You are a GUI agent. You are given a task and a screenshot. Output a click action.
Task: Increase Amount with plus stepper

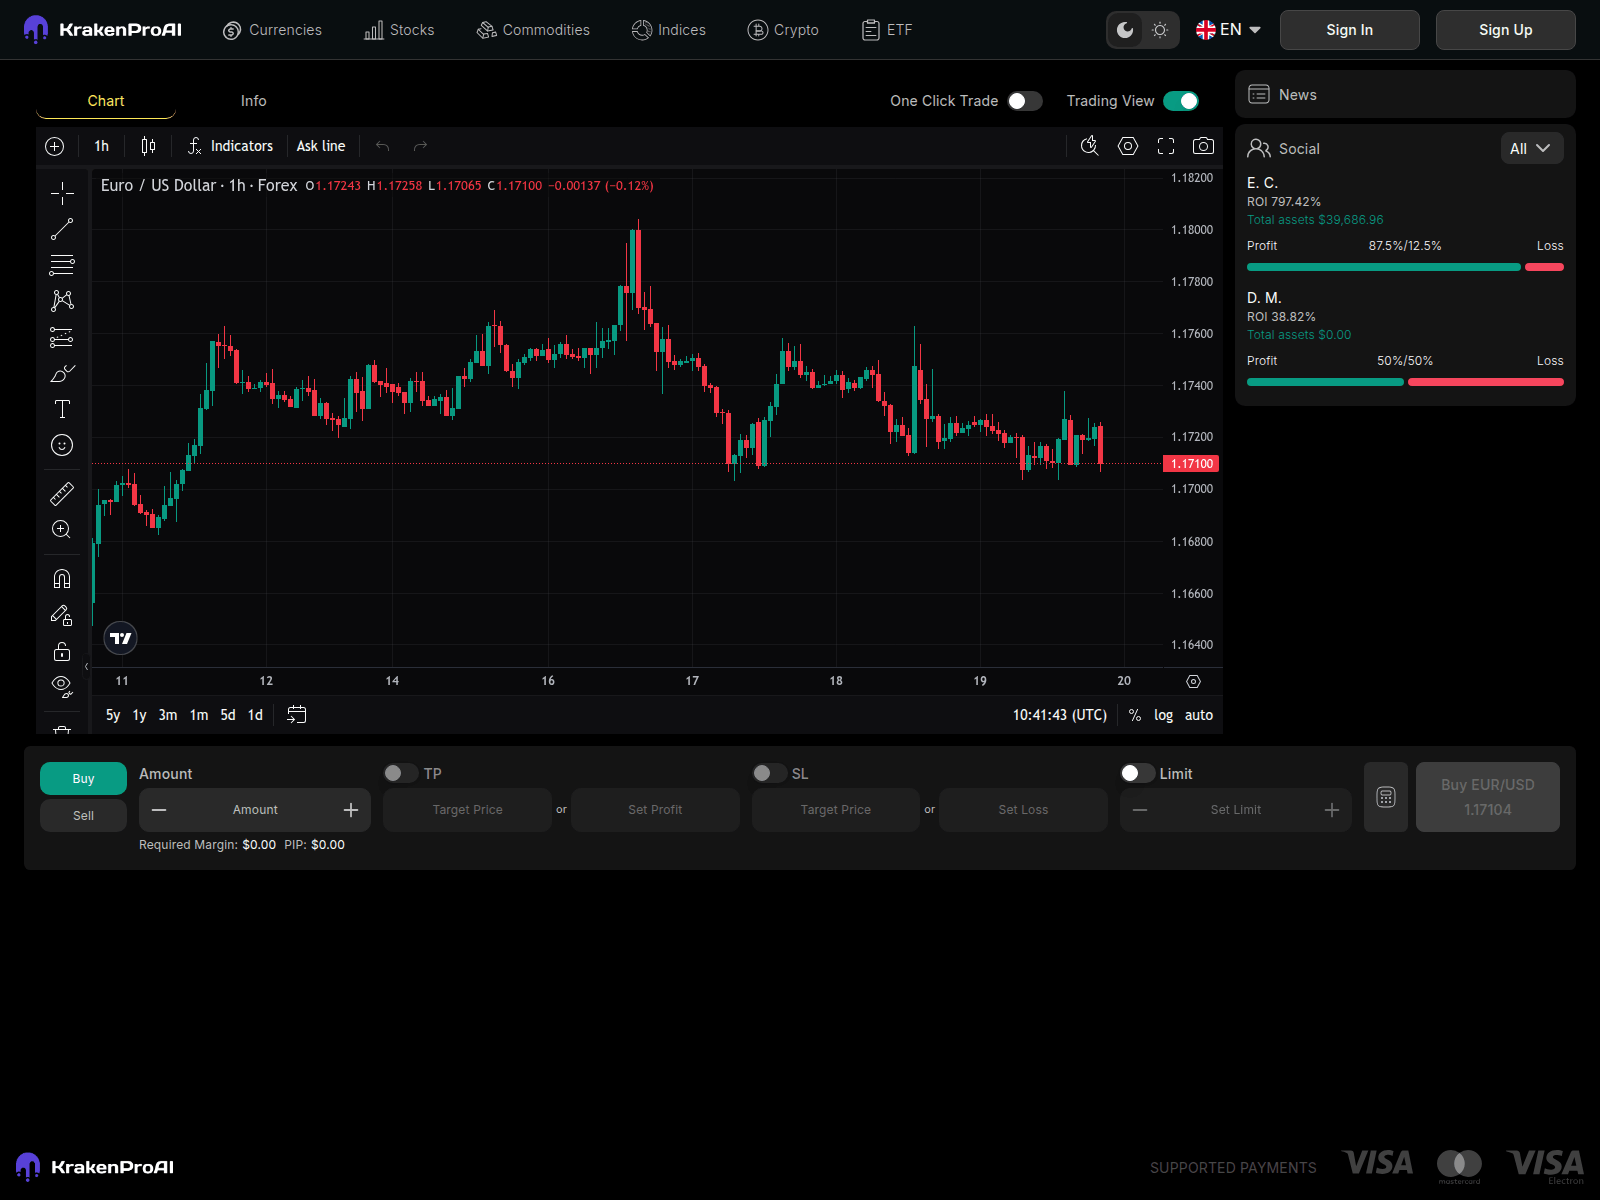point(351,810)
